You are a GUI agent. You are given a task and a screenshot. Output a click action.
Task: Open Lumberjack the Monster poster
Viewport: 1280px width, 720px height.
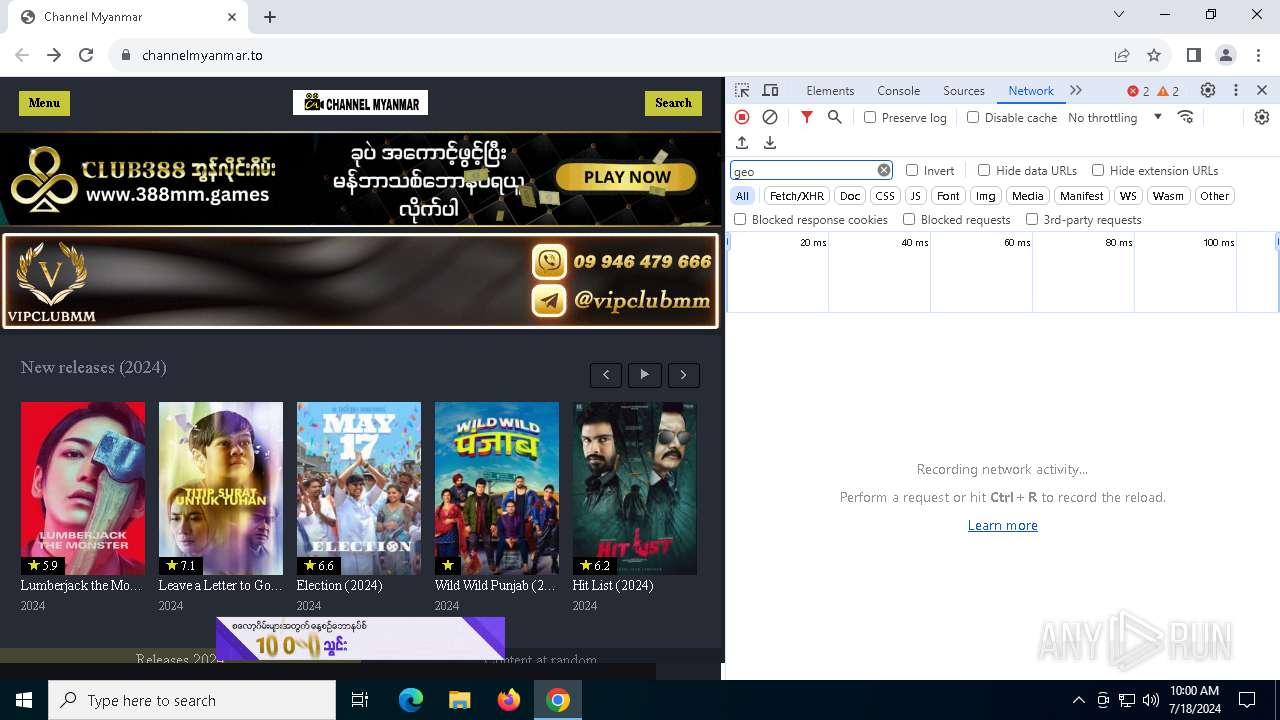[x=83, y=488]
